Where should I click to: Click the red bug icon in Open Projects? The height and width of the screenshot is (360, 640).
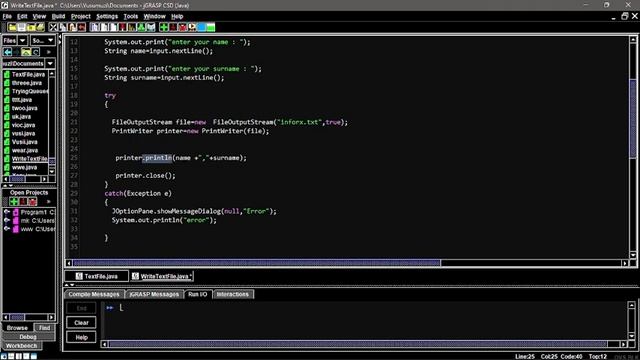pos(32,201)
